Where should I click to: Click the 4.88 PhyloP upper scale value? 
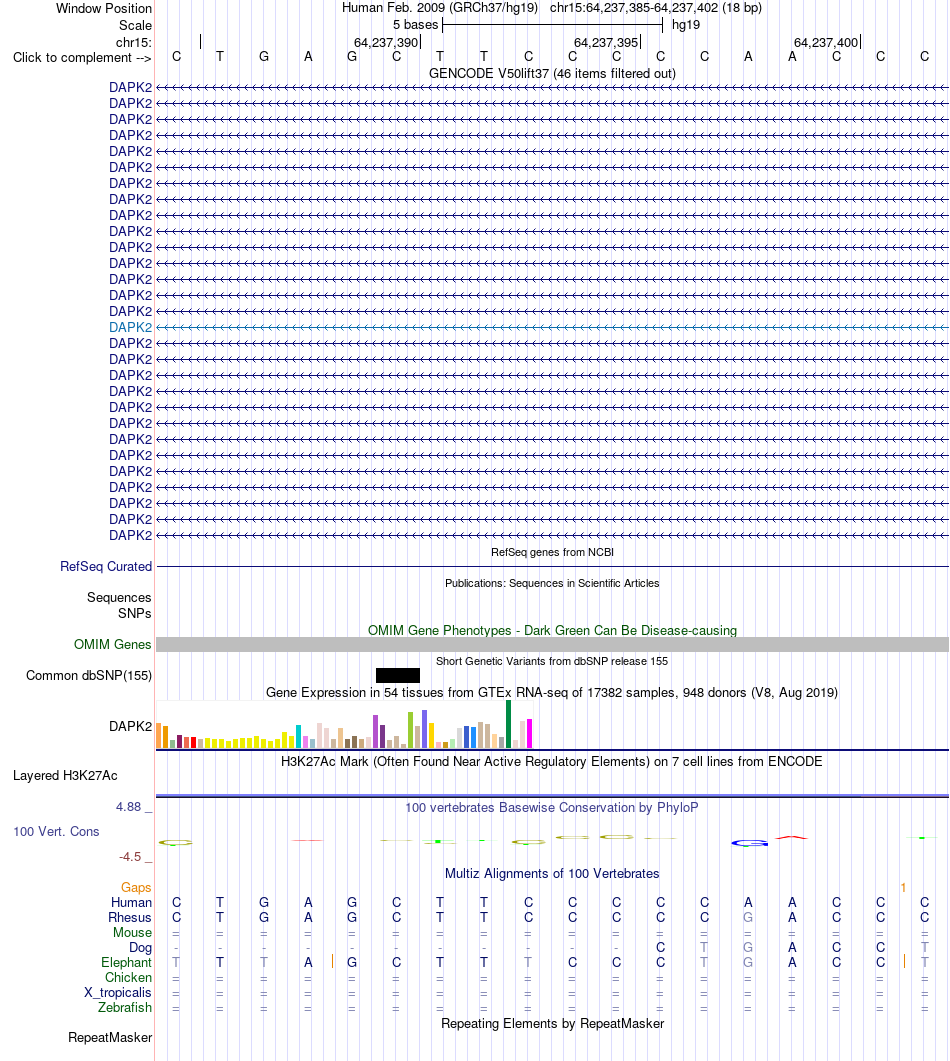(129, 807)
